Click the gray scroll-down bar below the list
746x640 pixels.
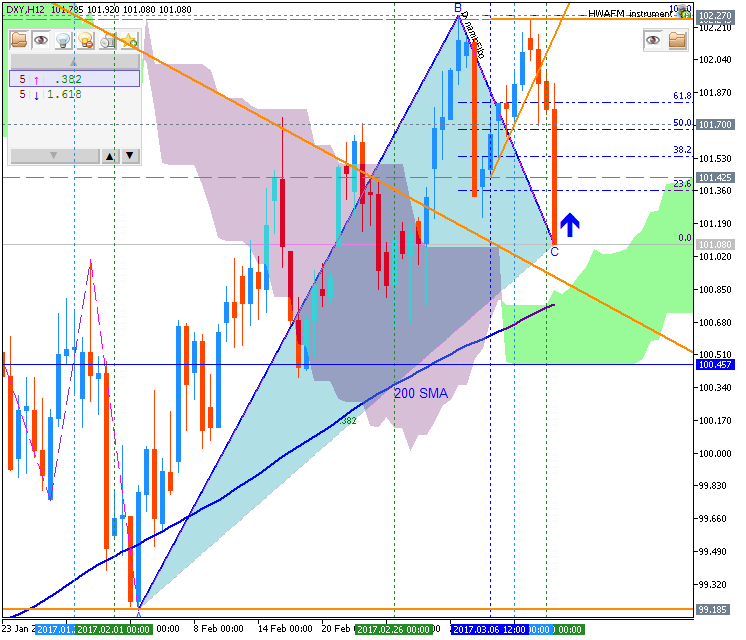point(55,156)
